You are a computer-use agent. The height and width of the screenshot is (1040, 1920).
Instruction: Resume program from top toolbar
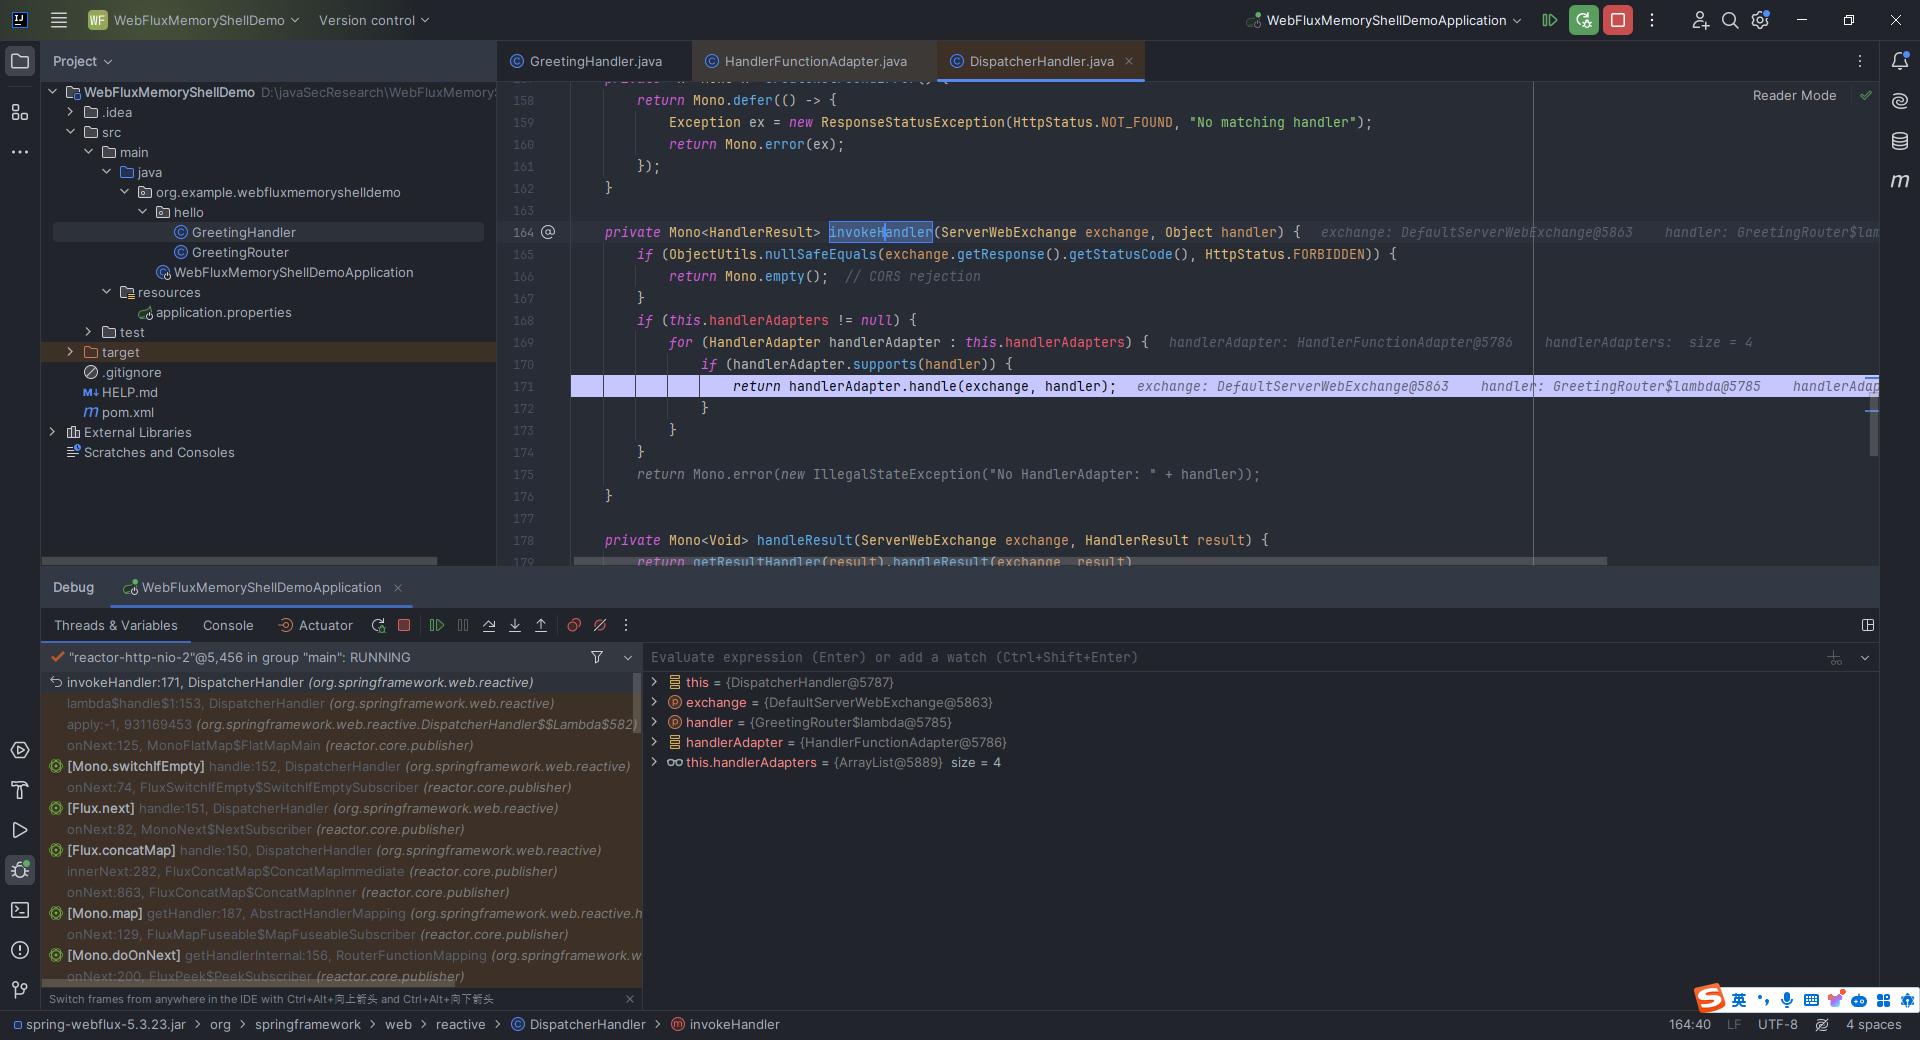click(x=1549, y=20)
